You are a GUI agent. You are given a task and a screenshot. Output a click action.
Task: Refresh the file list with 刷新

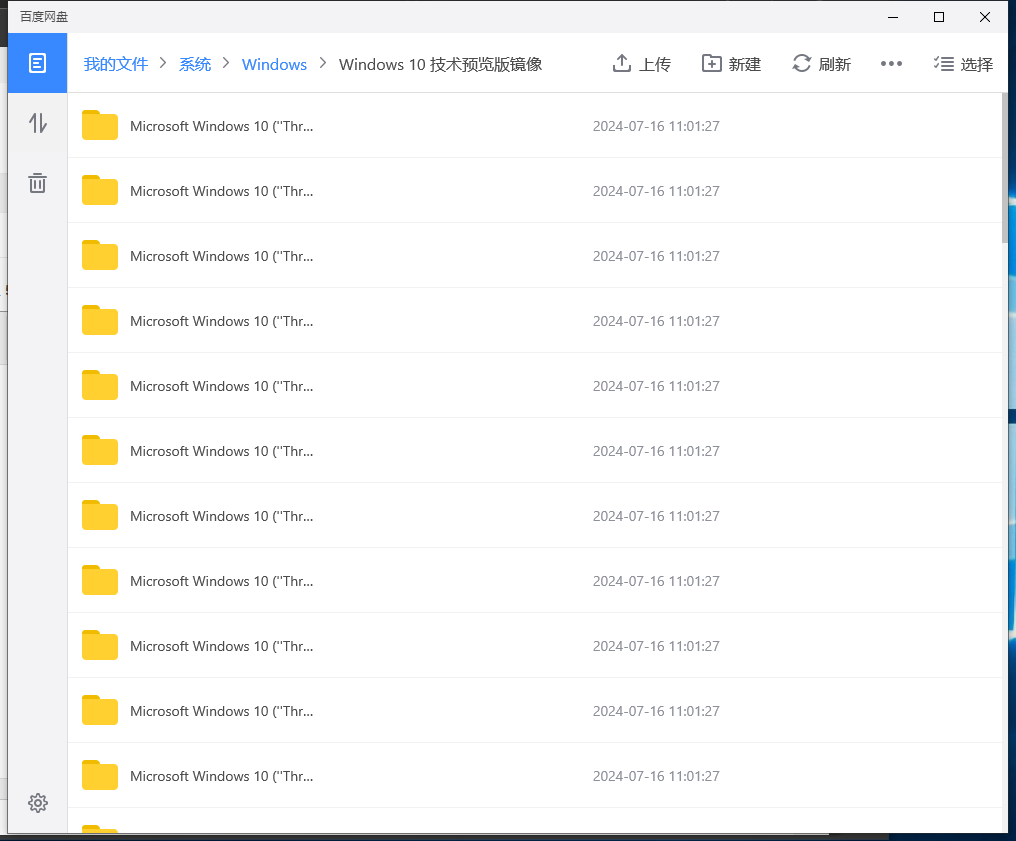pos(821,64)
